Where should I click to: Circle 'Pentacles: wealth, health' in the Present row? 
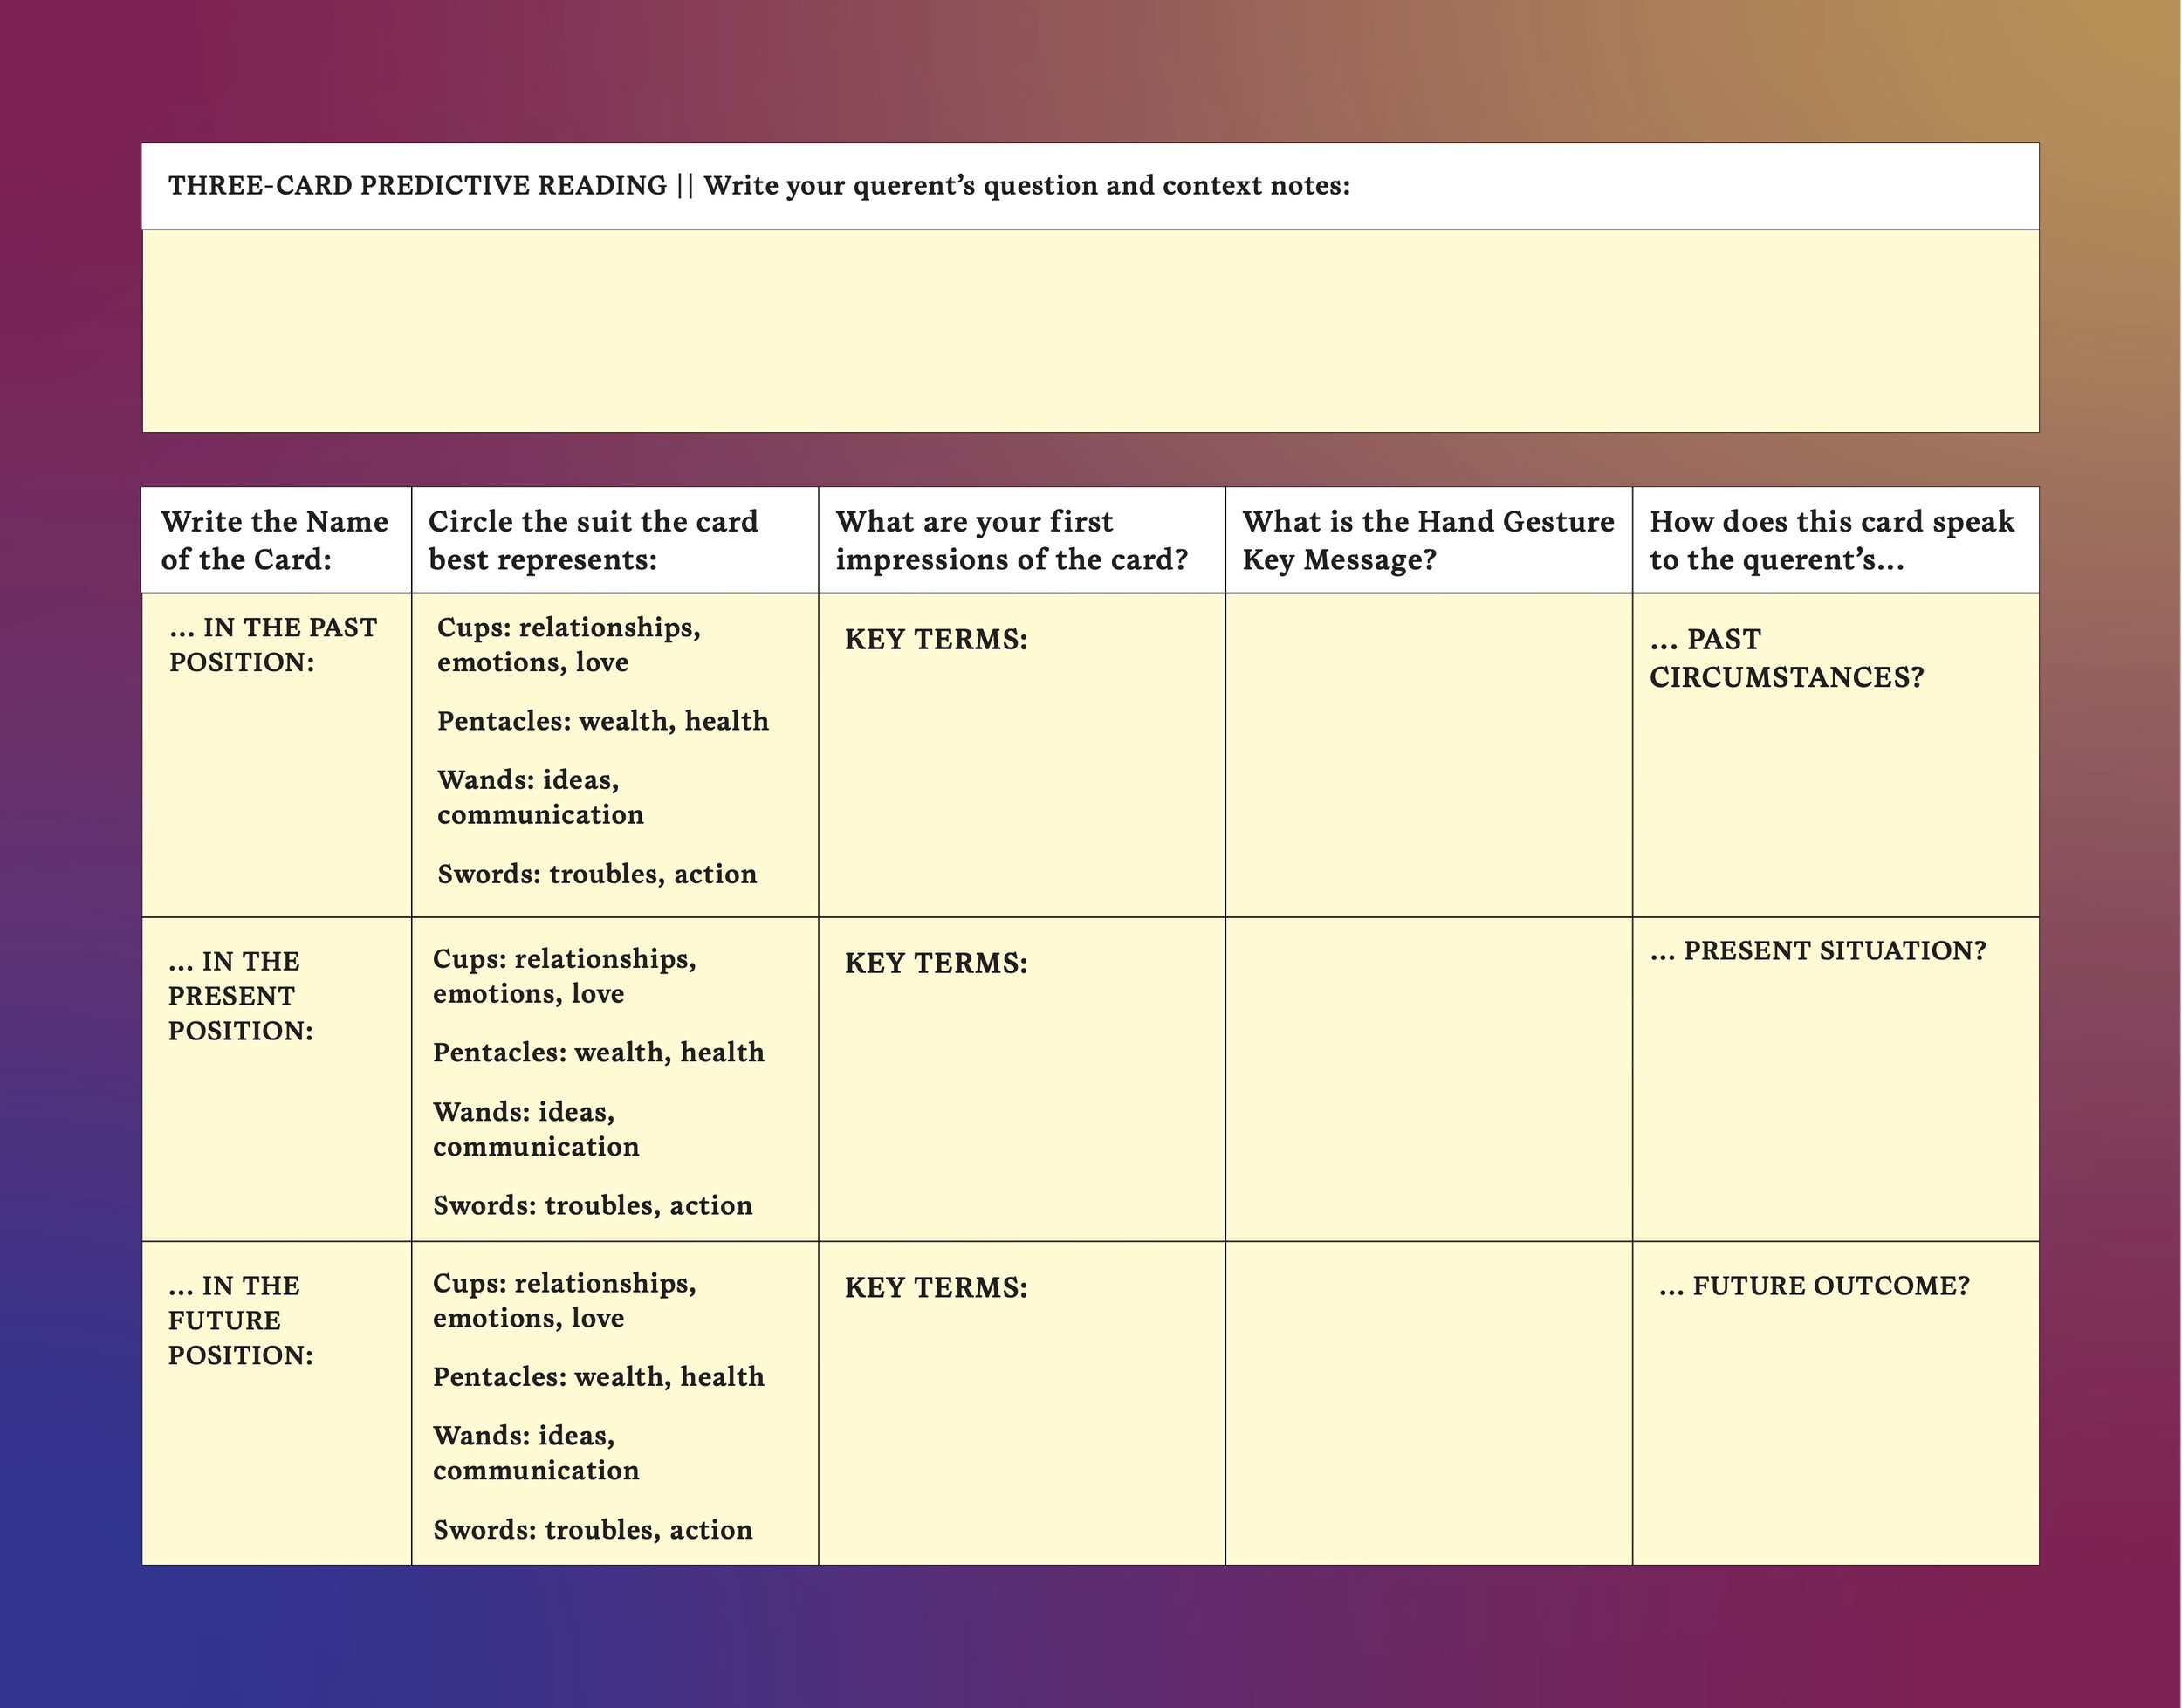pyautogui.click(x=599, y=1052)
